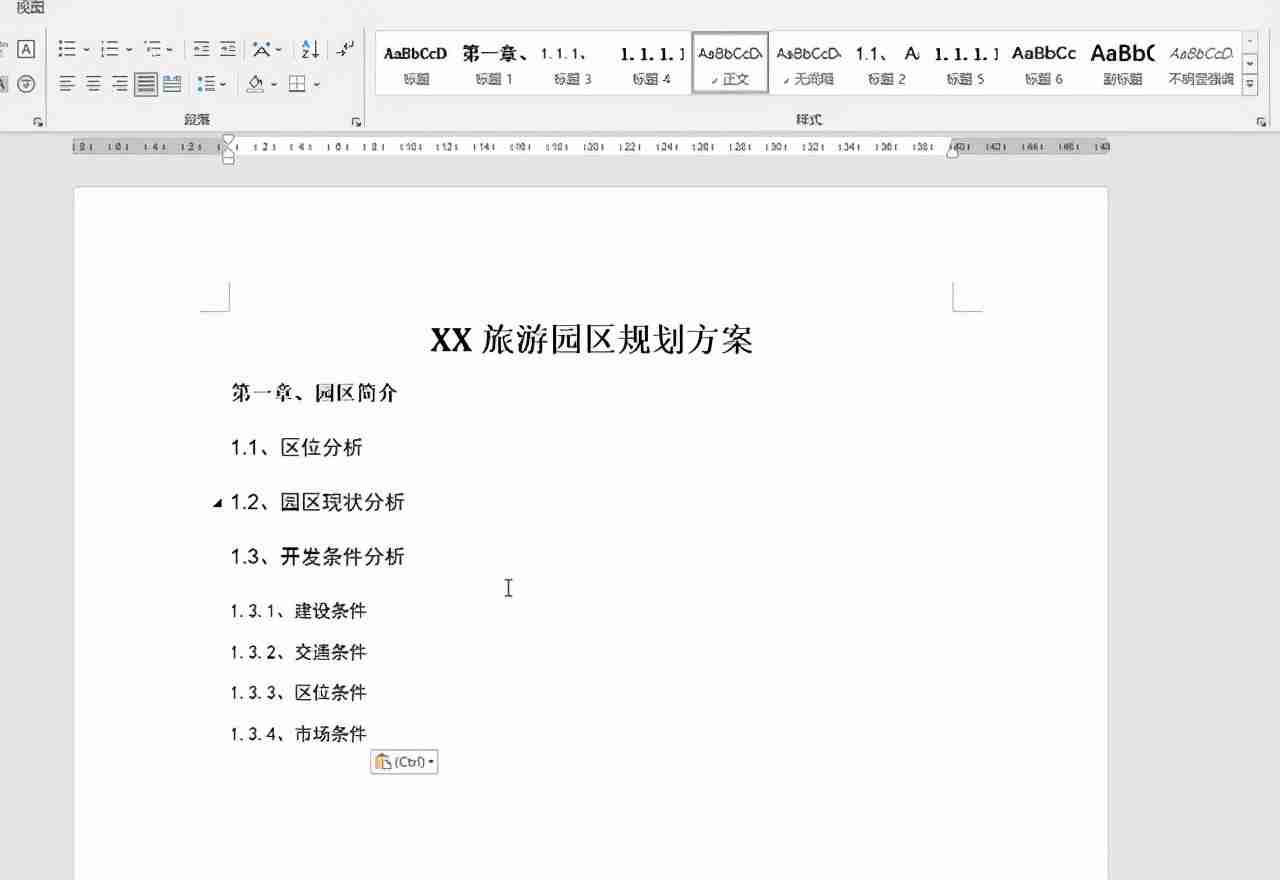This screenshot has width=1280, height=880.
Task: Open the paste options (Ctrl) menu
Action: [404, 761]
